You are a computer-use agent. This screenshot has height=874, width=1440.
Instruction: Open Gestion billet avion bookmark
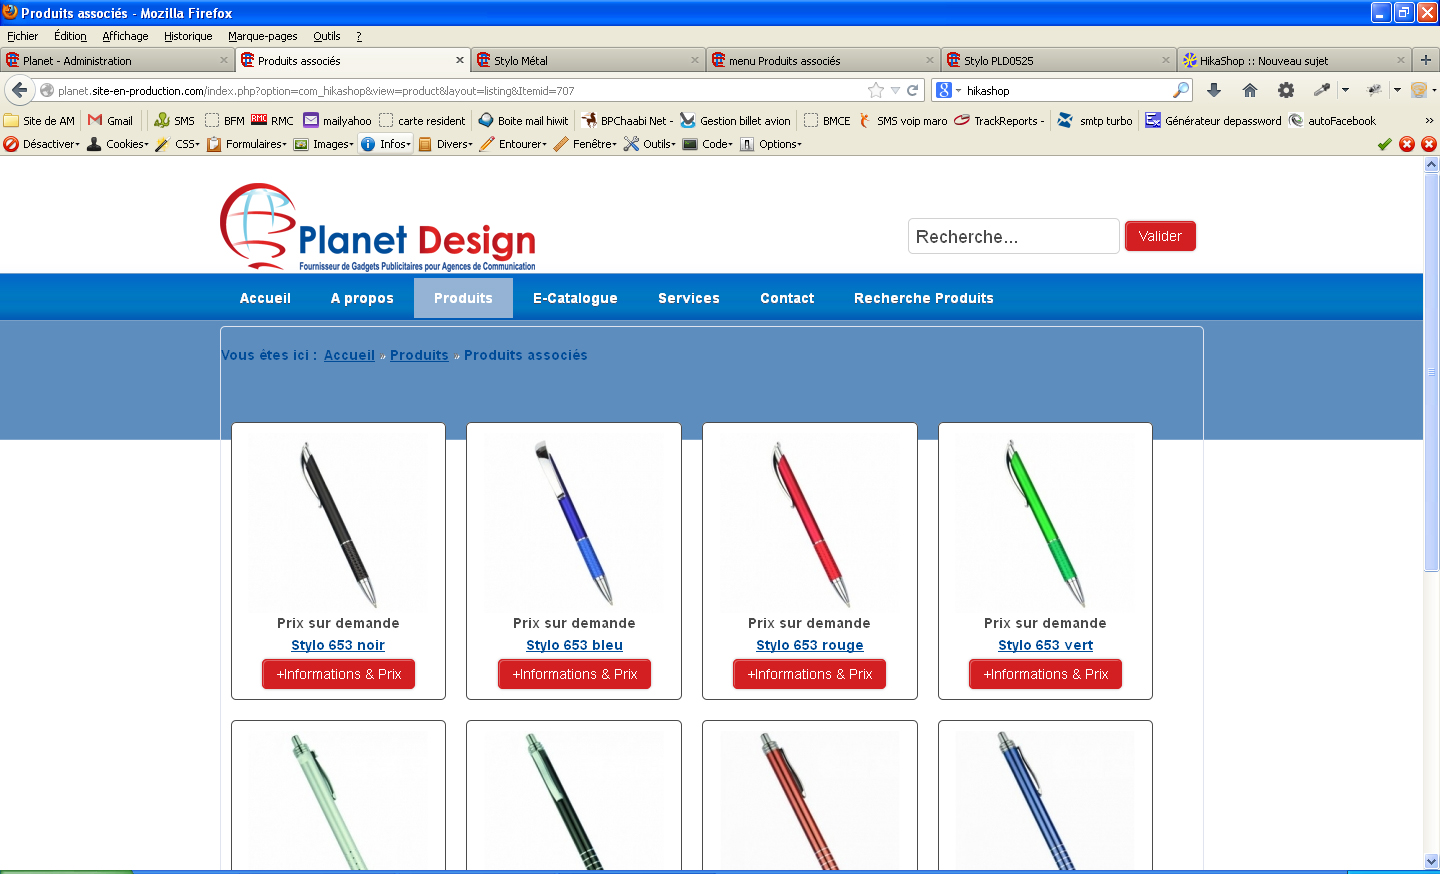click(735, 120)
